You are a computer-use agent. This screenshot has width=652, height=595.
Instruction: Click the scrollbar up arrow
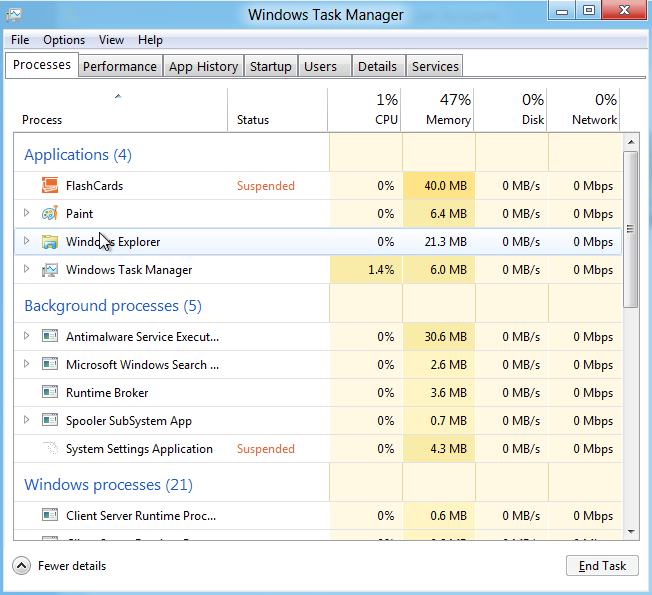click(x=631, y=142)
